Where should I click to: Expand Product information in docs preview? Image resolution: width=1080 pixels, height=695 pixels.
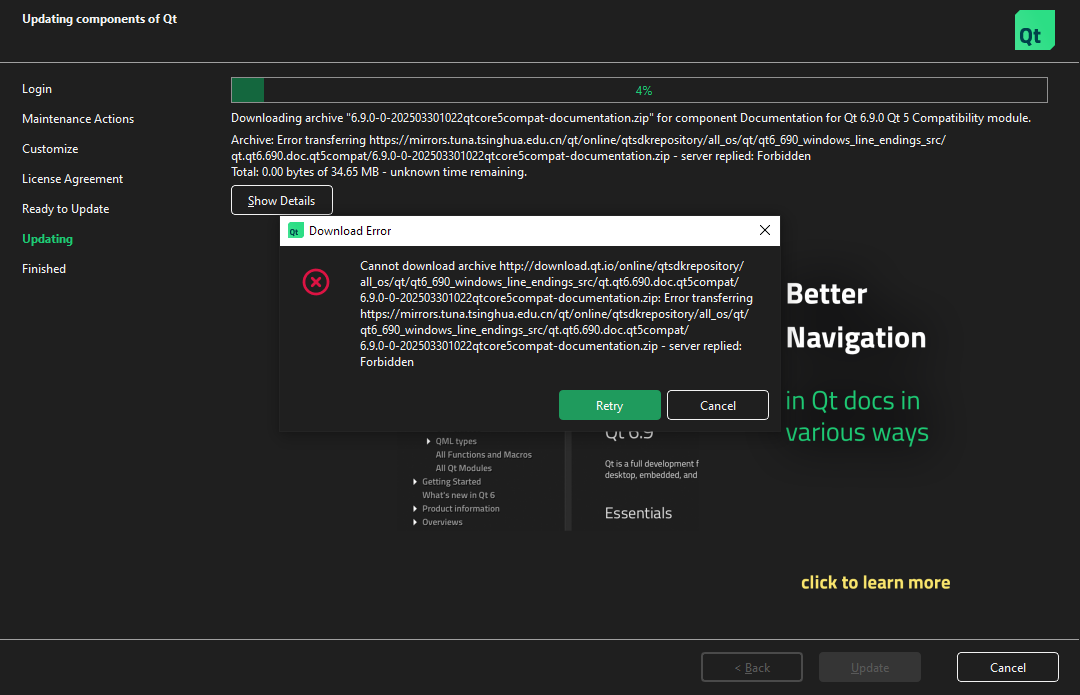(415, 509)
